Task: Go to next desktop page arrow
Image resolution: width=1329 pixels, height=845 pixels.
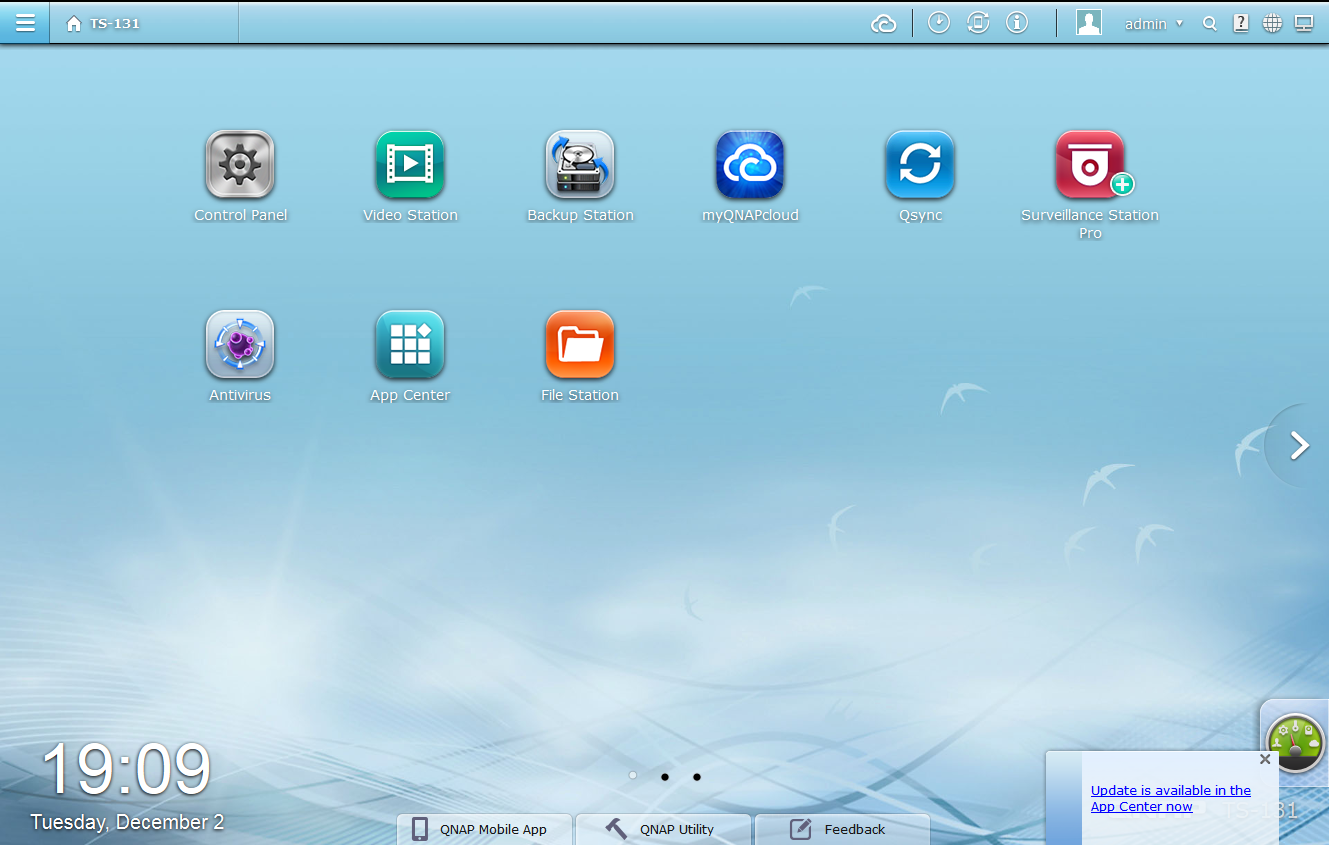Action: point(1298,445)
